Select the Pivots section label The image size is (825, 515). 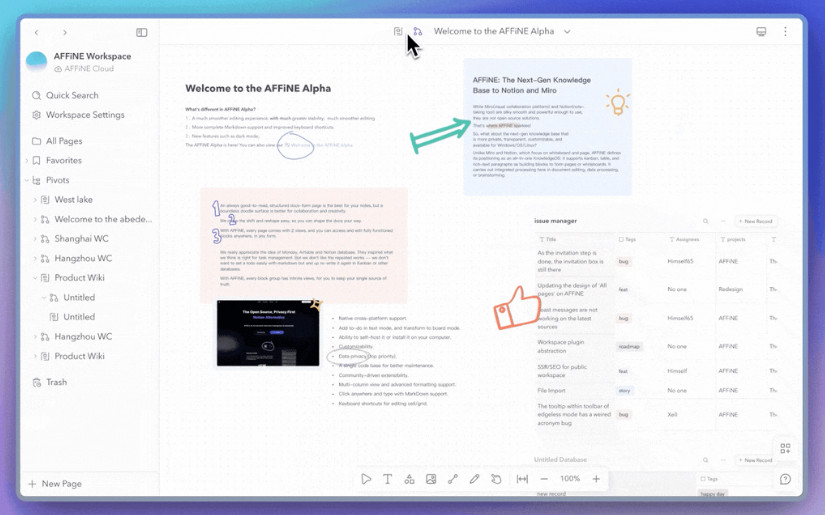[x=57, y=180]
